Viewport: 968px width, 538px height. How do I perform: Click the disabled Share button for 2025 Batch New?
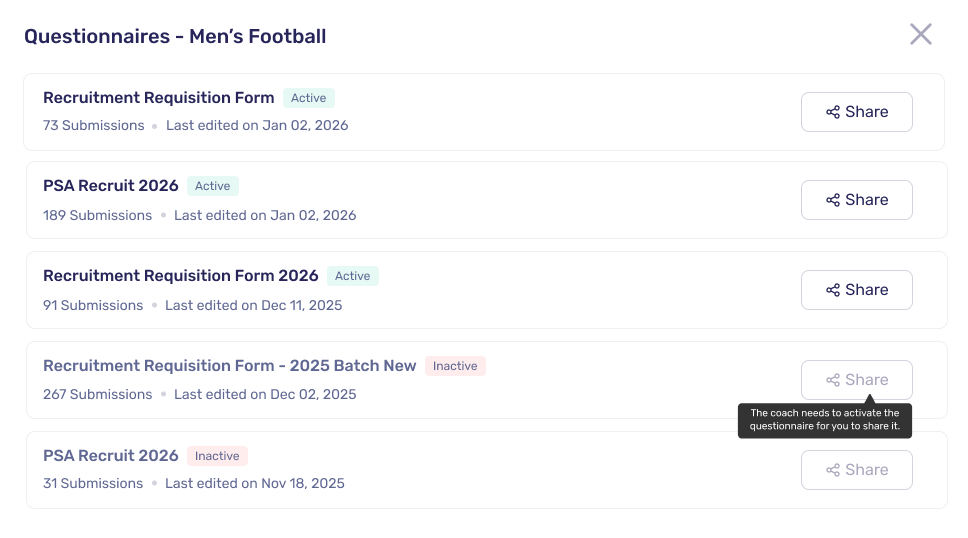pos(857,380)
